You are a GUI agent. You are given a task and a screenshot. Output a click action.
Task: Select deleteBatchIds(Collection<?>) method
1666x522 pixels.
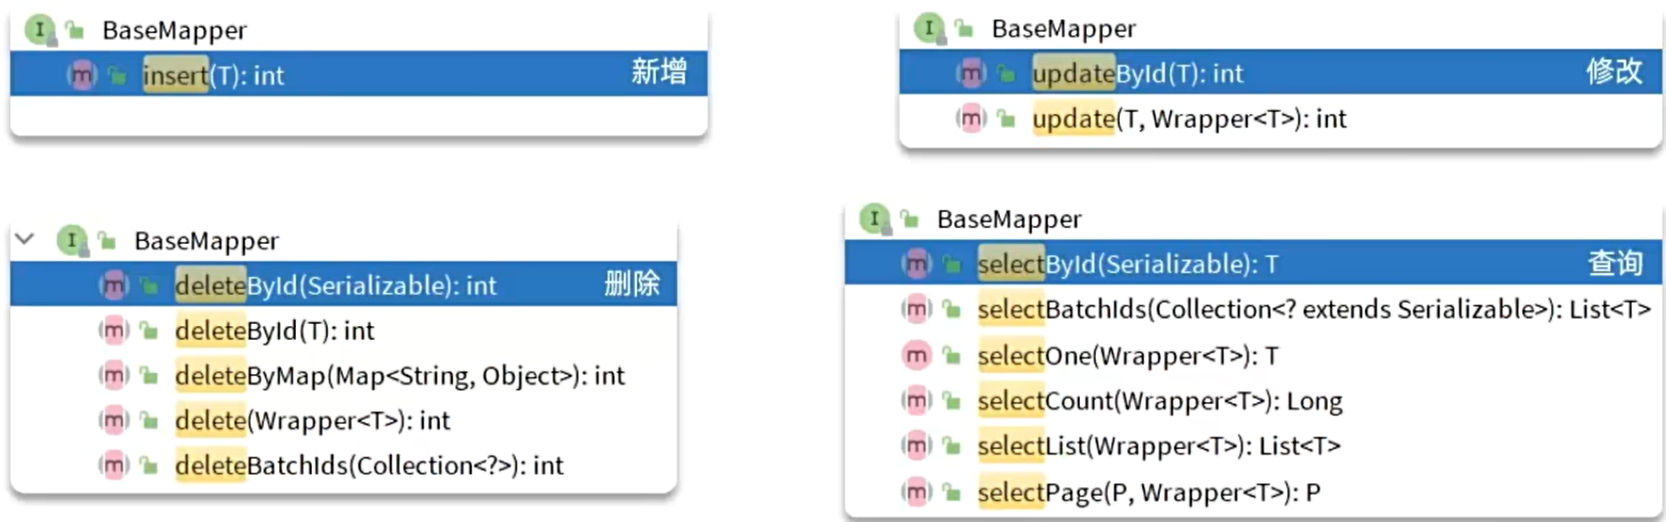(x=343, y=465)
